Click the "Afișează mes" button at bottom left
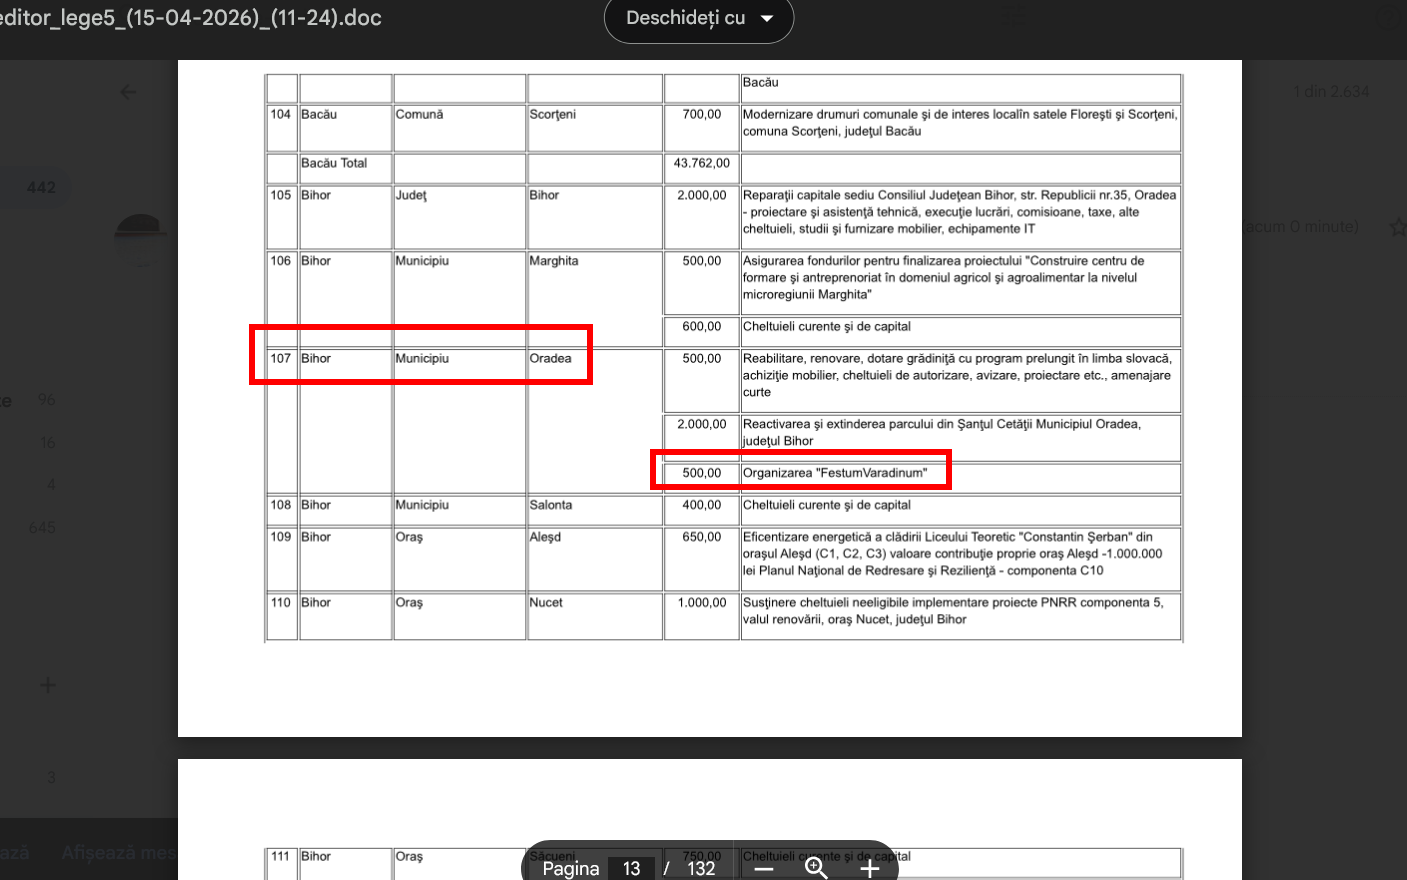The height and width of the screenshot is (880, 1407). (x=118, y=853)
